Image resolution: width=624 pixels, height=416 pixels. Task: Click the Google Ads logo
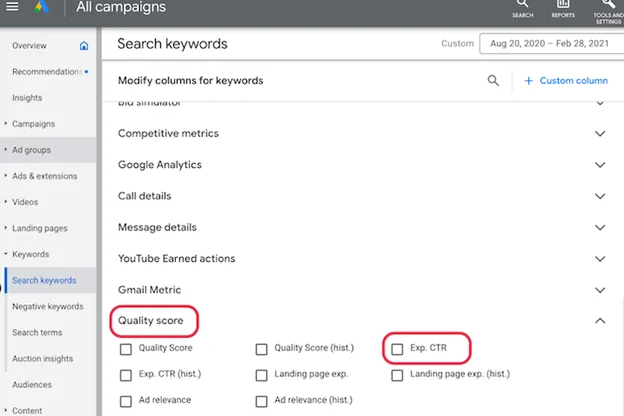tap(41, 6)
